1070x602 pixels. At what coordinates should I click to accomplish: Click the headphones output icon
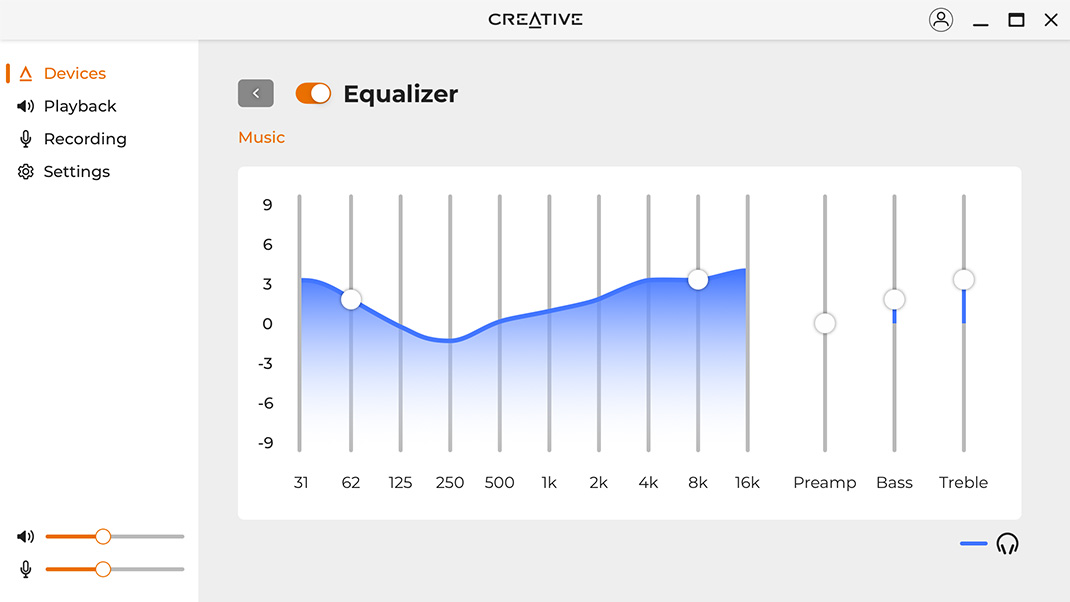point(1007,544)
